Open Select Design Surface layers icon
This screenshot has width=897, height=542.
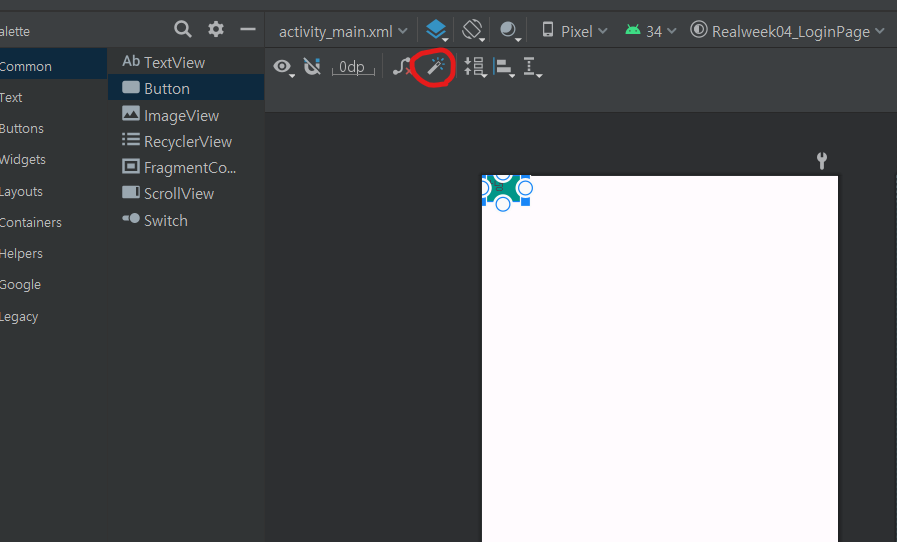pyautogui.click(x=436, y=30)
